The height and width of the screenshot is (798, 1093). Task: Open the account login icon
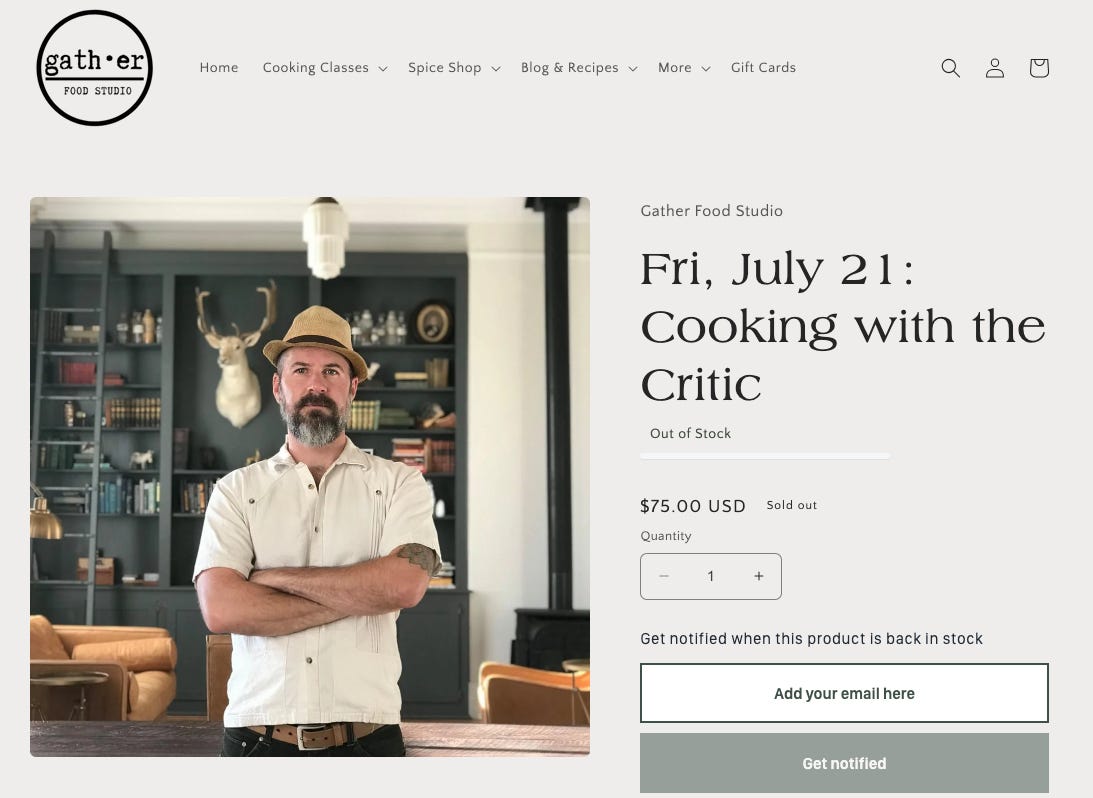tap(995, 68)
